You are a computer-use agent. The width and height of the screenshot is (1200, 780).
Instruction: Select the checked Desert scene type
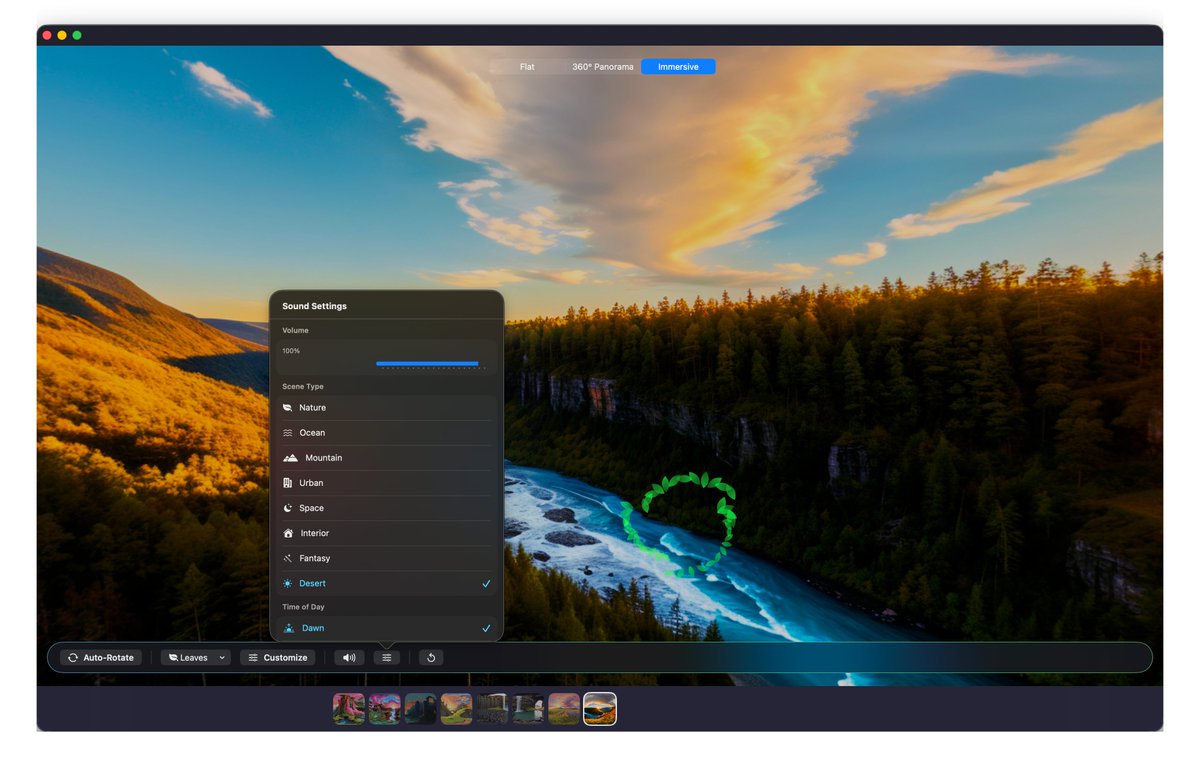coord(387,583)
